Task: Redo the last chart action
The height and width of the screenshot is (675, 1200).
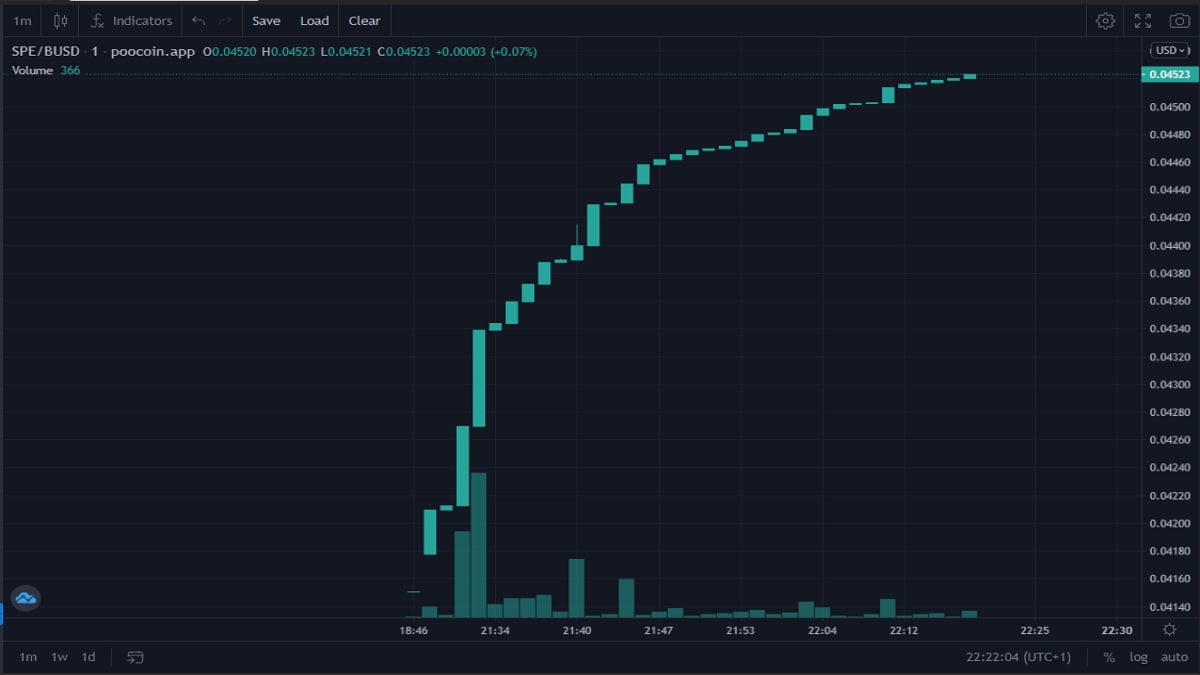Action: tap(225, 20)
